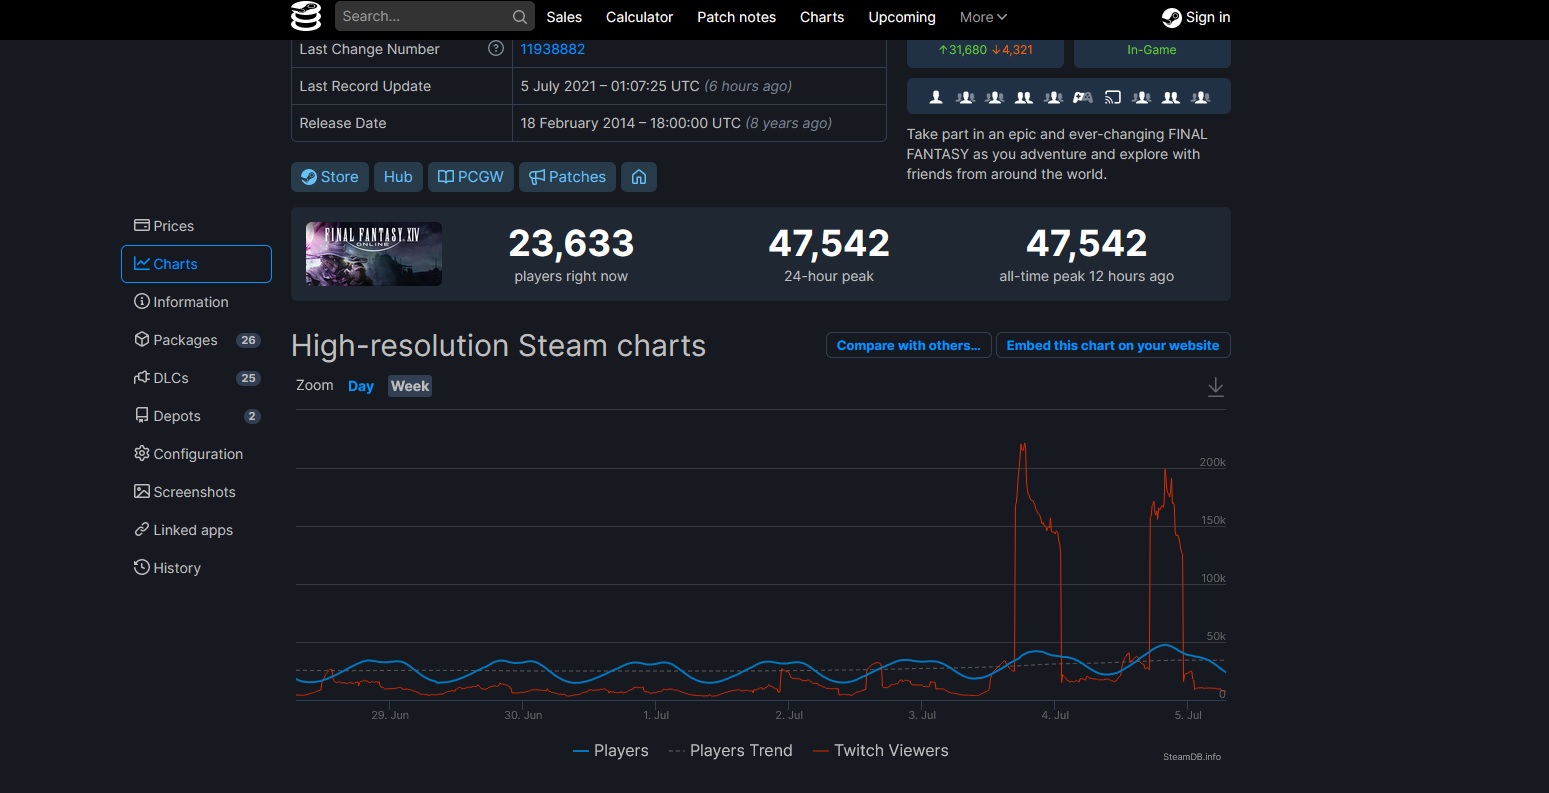Open the Configuration sidebar section
This screenshot has width=1549, height=793.
click(x=196, y=454)
